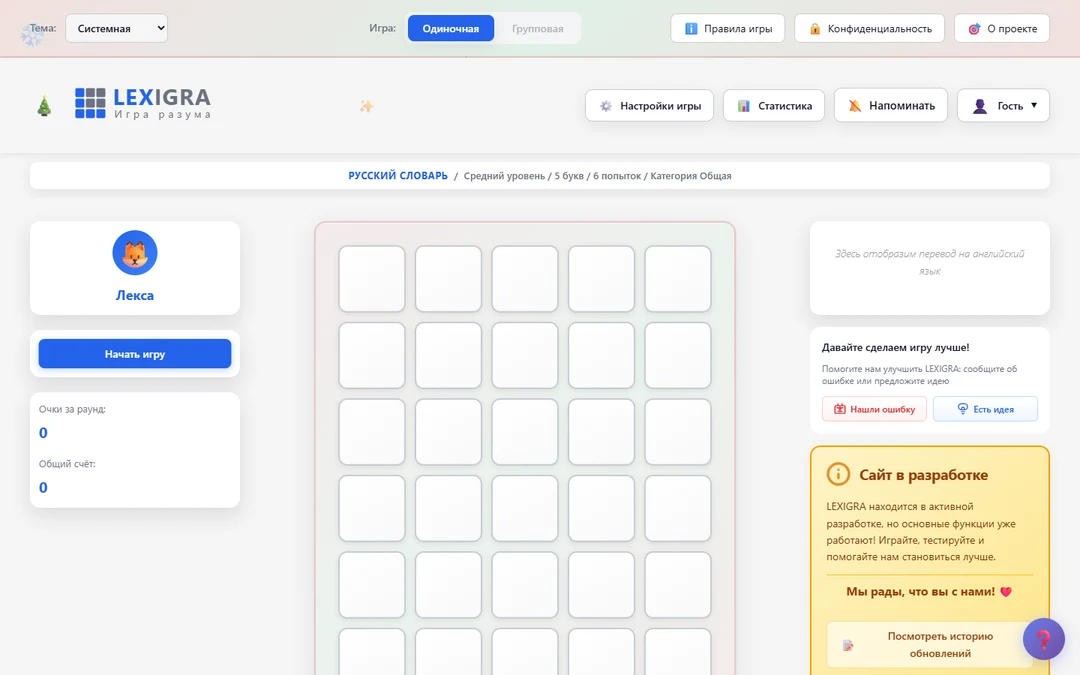Open the РУССКИЙ СЛОВАРЬ link
Image resolution: width=1080 pixels, height=675 pixels.
[x=397, y=176]
